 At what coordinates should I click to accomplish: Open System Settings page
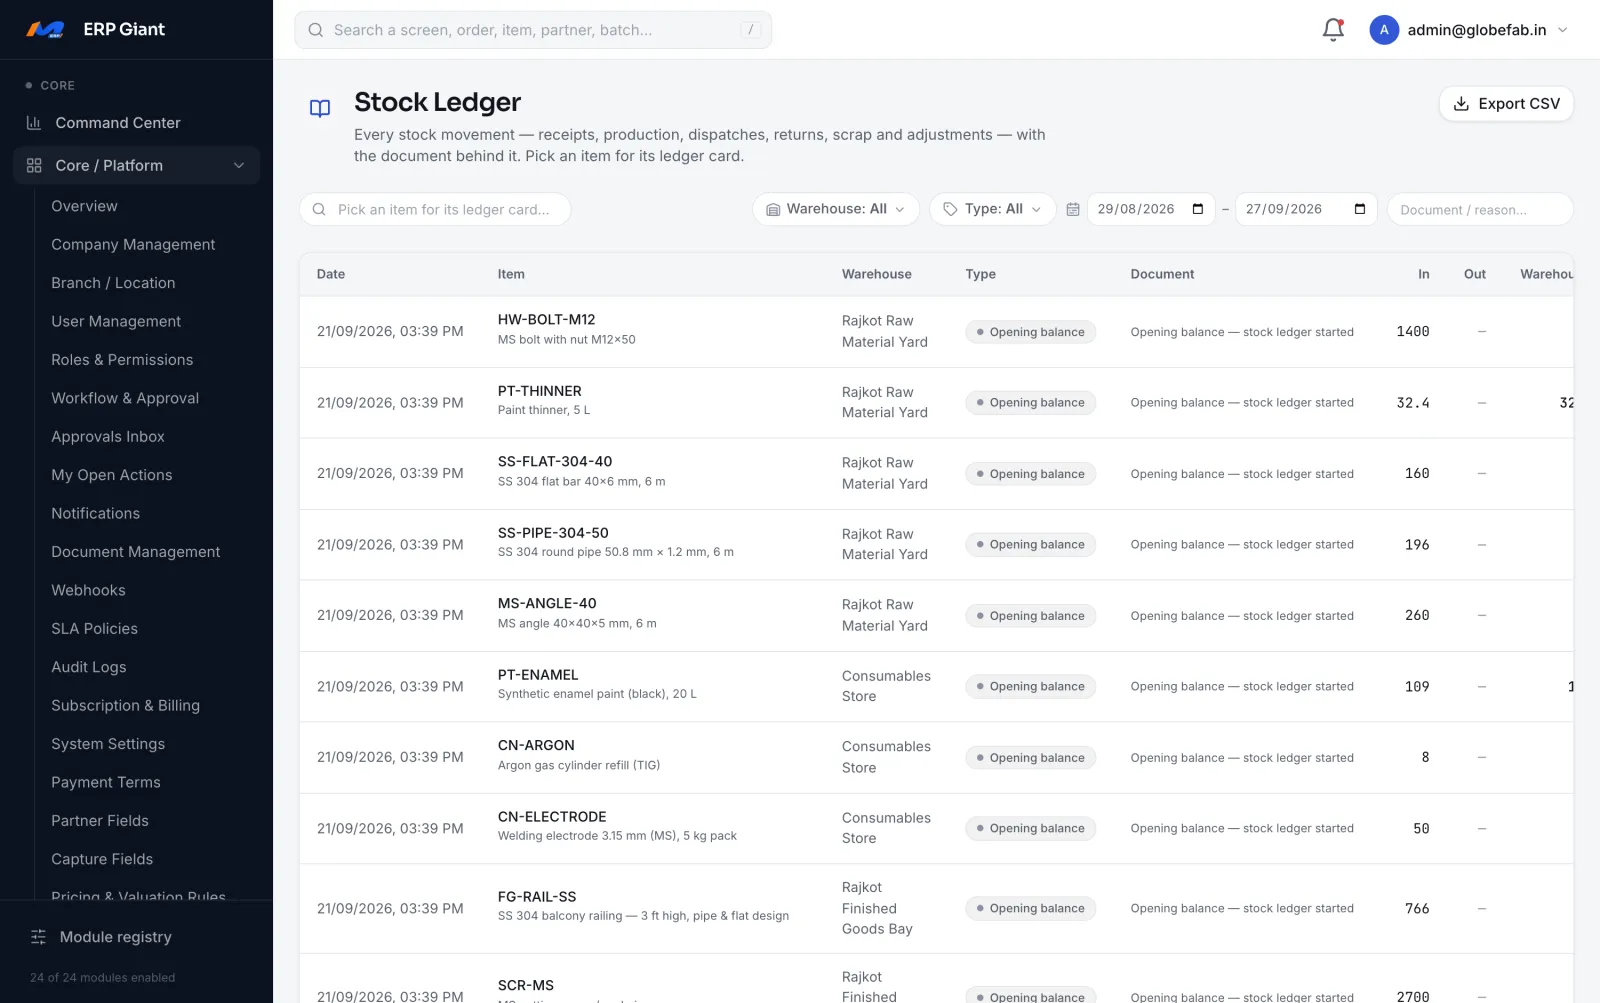(108, 744)
